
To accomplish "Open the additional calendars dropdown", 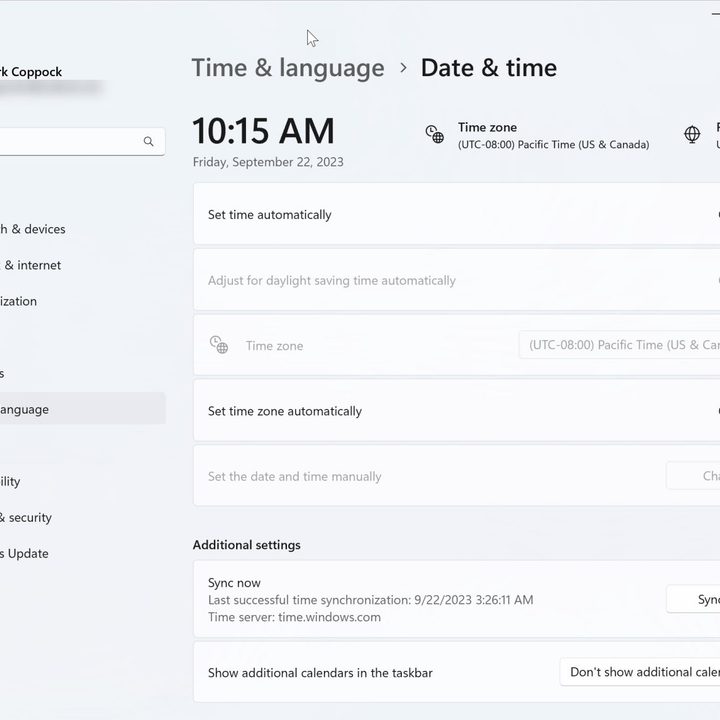I will [640, 672].
